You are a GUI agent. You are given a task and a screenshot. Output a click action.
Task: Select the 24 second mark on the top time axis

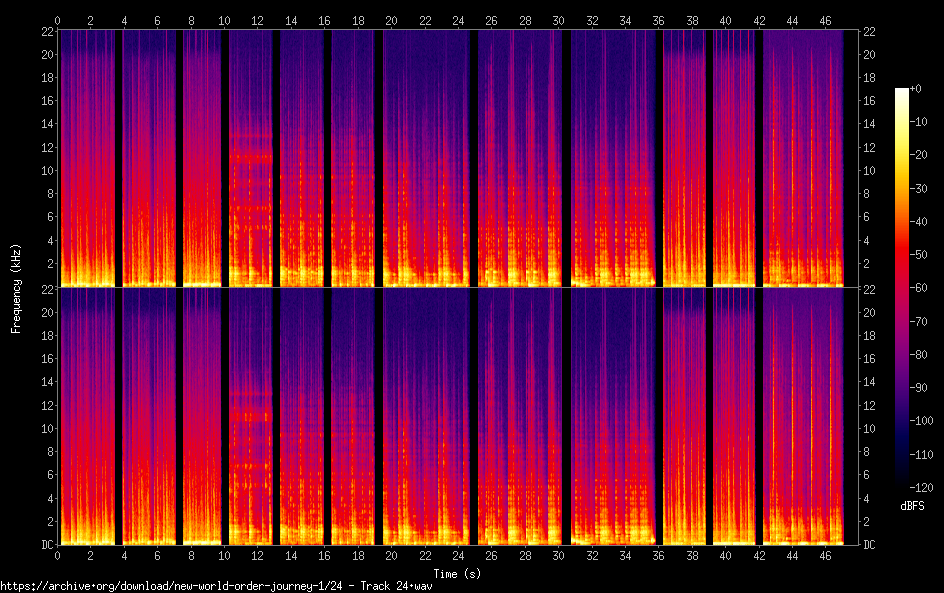pos(458,20)
